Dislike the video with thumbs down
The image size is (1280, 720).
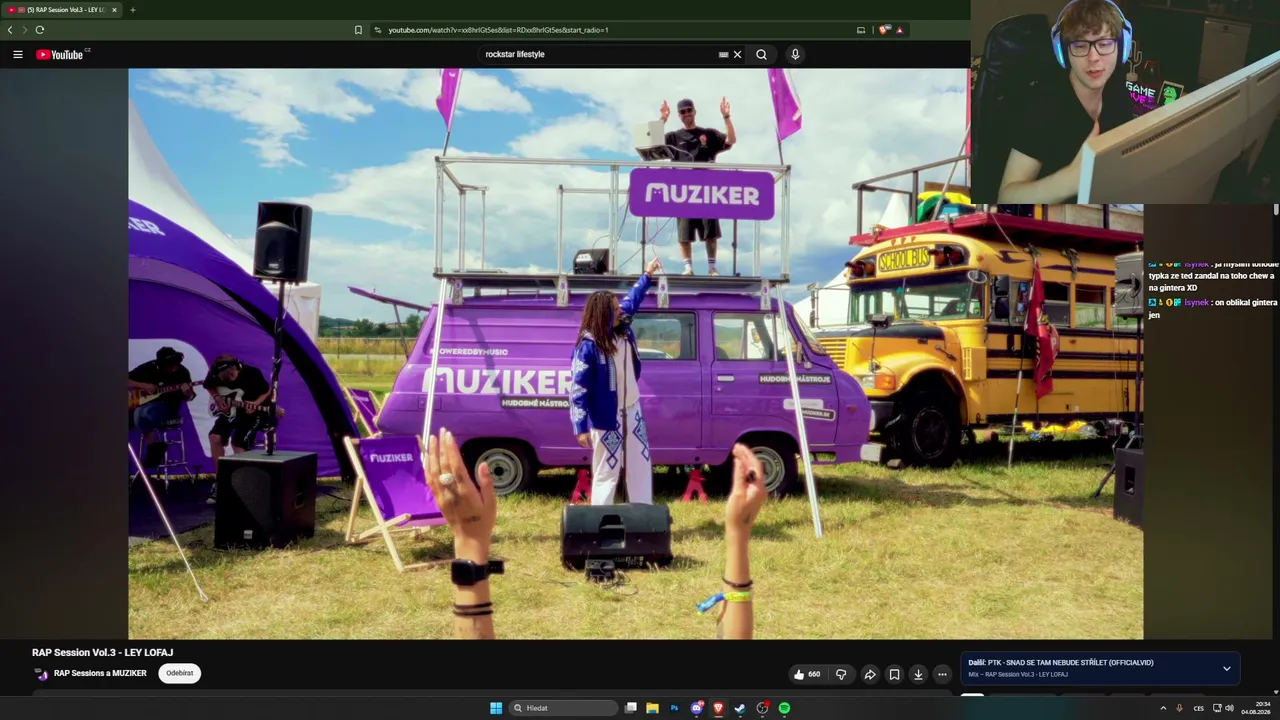[x=841, y=674]
